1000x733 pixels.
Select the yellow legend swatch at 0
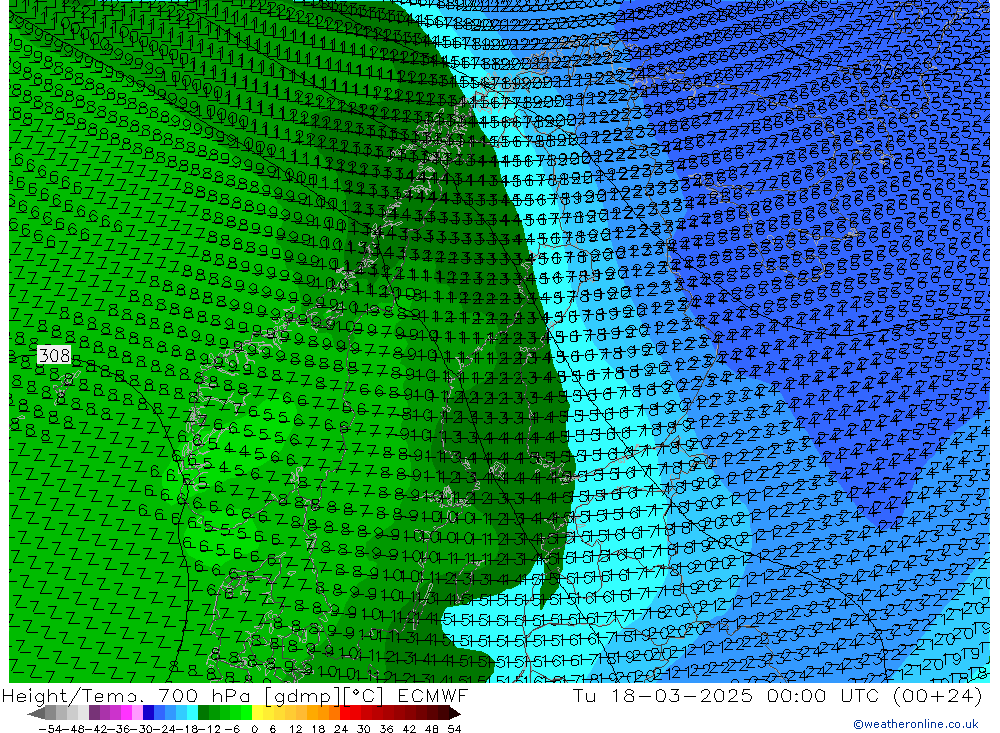coord(257,713)
